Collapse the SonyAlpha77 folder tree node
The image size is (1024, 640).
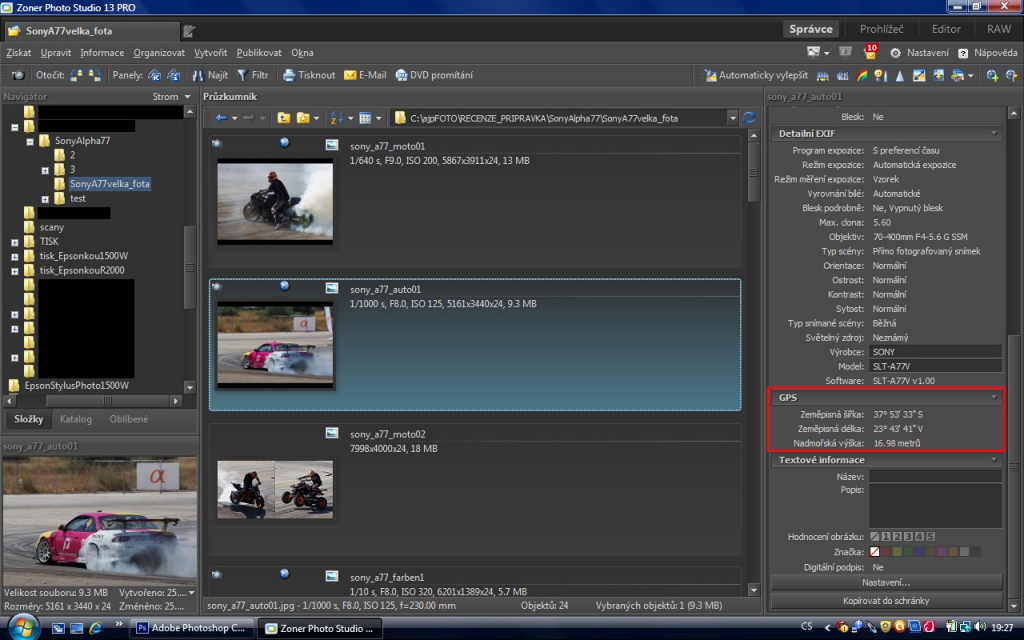coord(30,141)
